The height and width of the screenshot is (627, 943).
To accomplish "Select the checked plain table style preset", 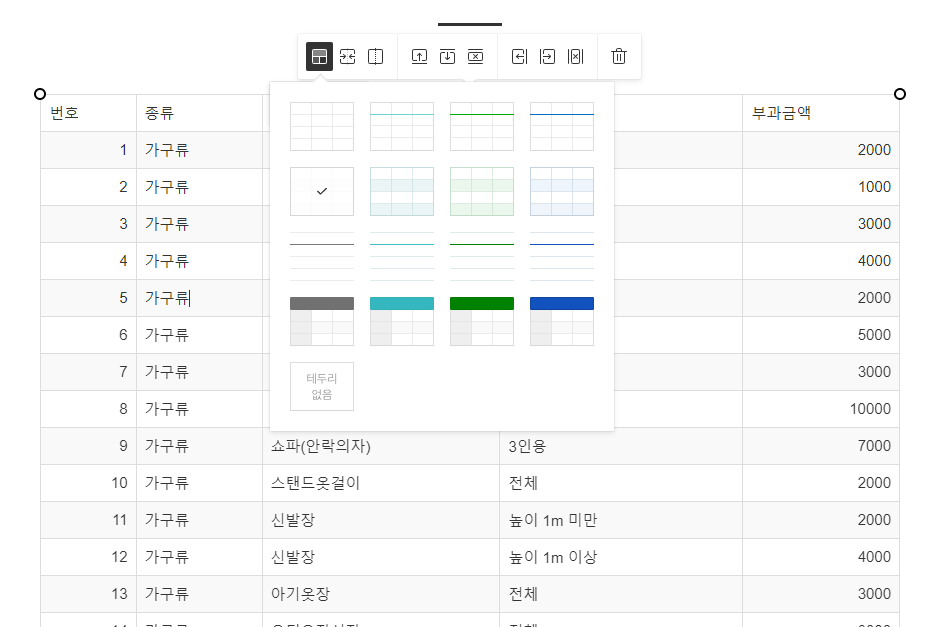I will (x=321, y=190).
